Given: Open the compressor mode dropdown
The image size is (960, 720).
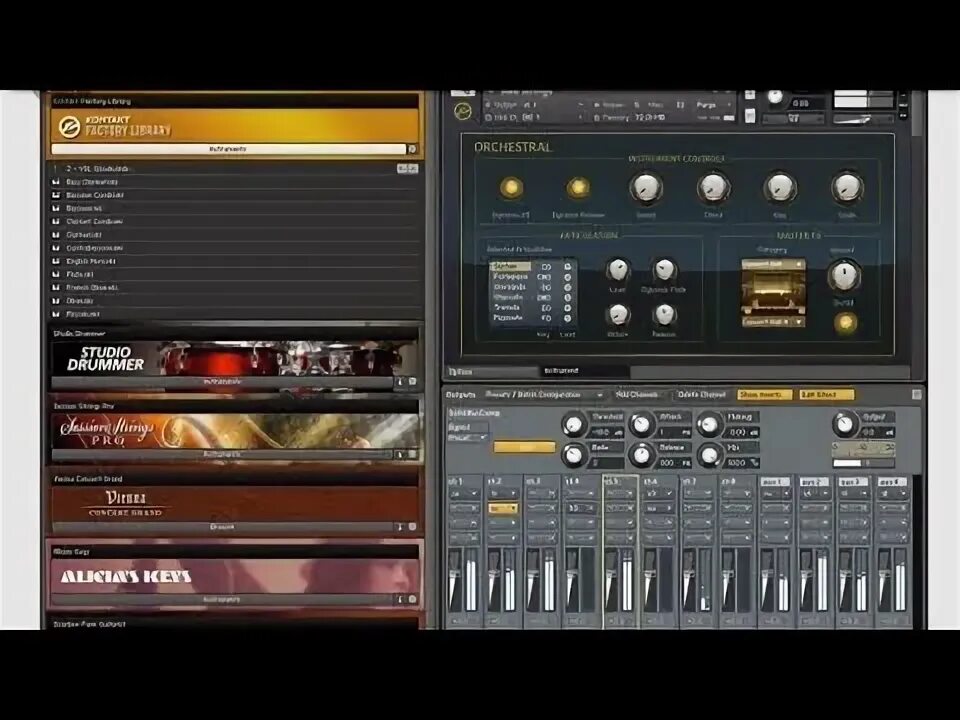Looking at the screenshot, I should tap(468, 438).
